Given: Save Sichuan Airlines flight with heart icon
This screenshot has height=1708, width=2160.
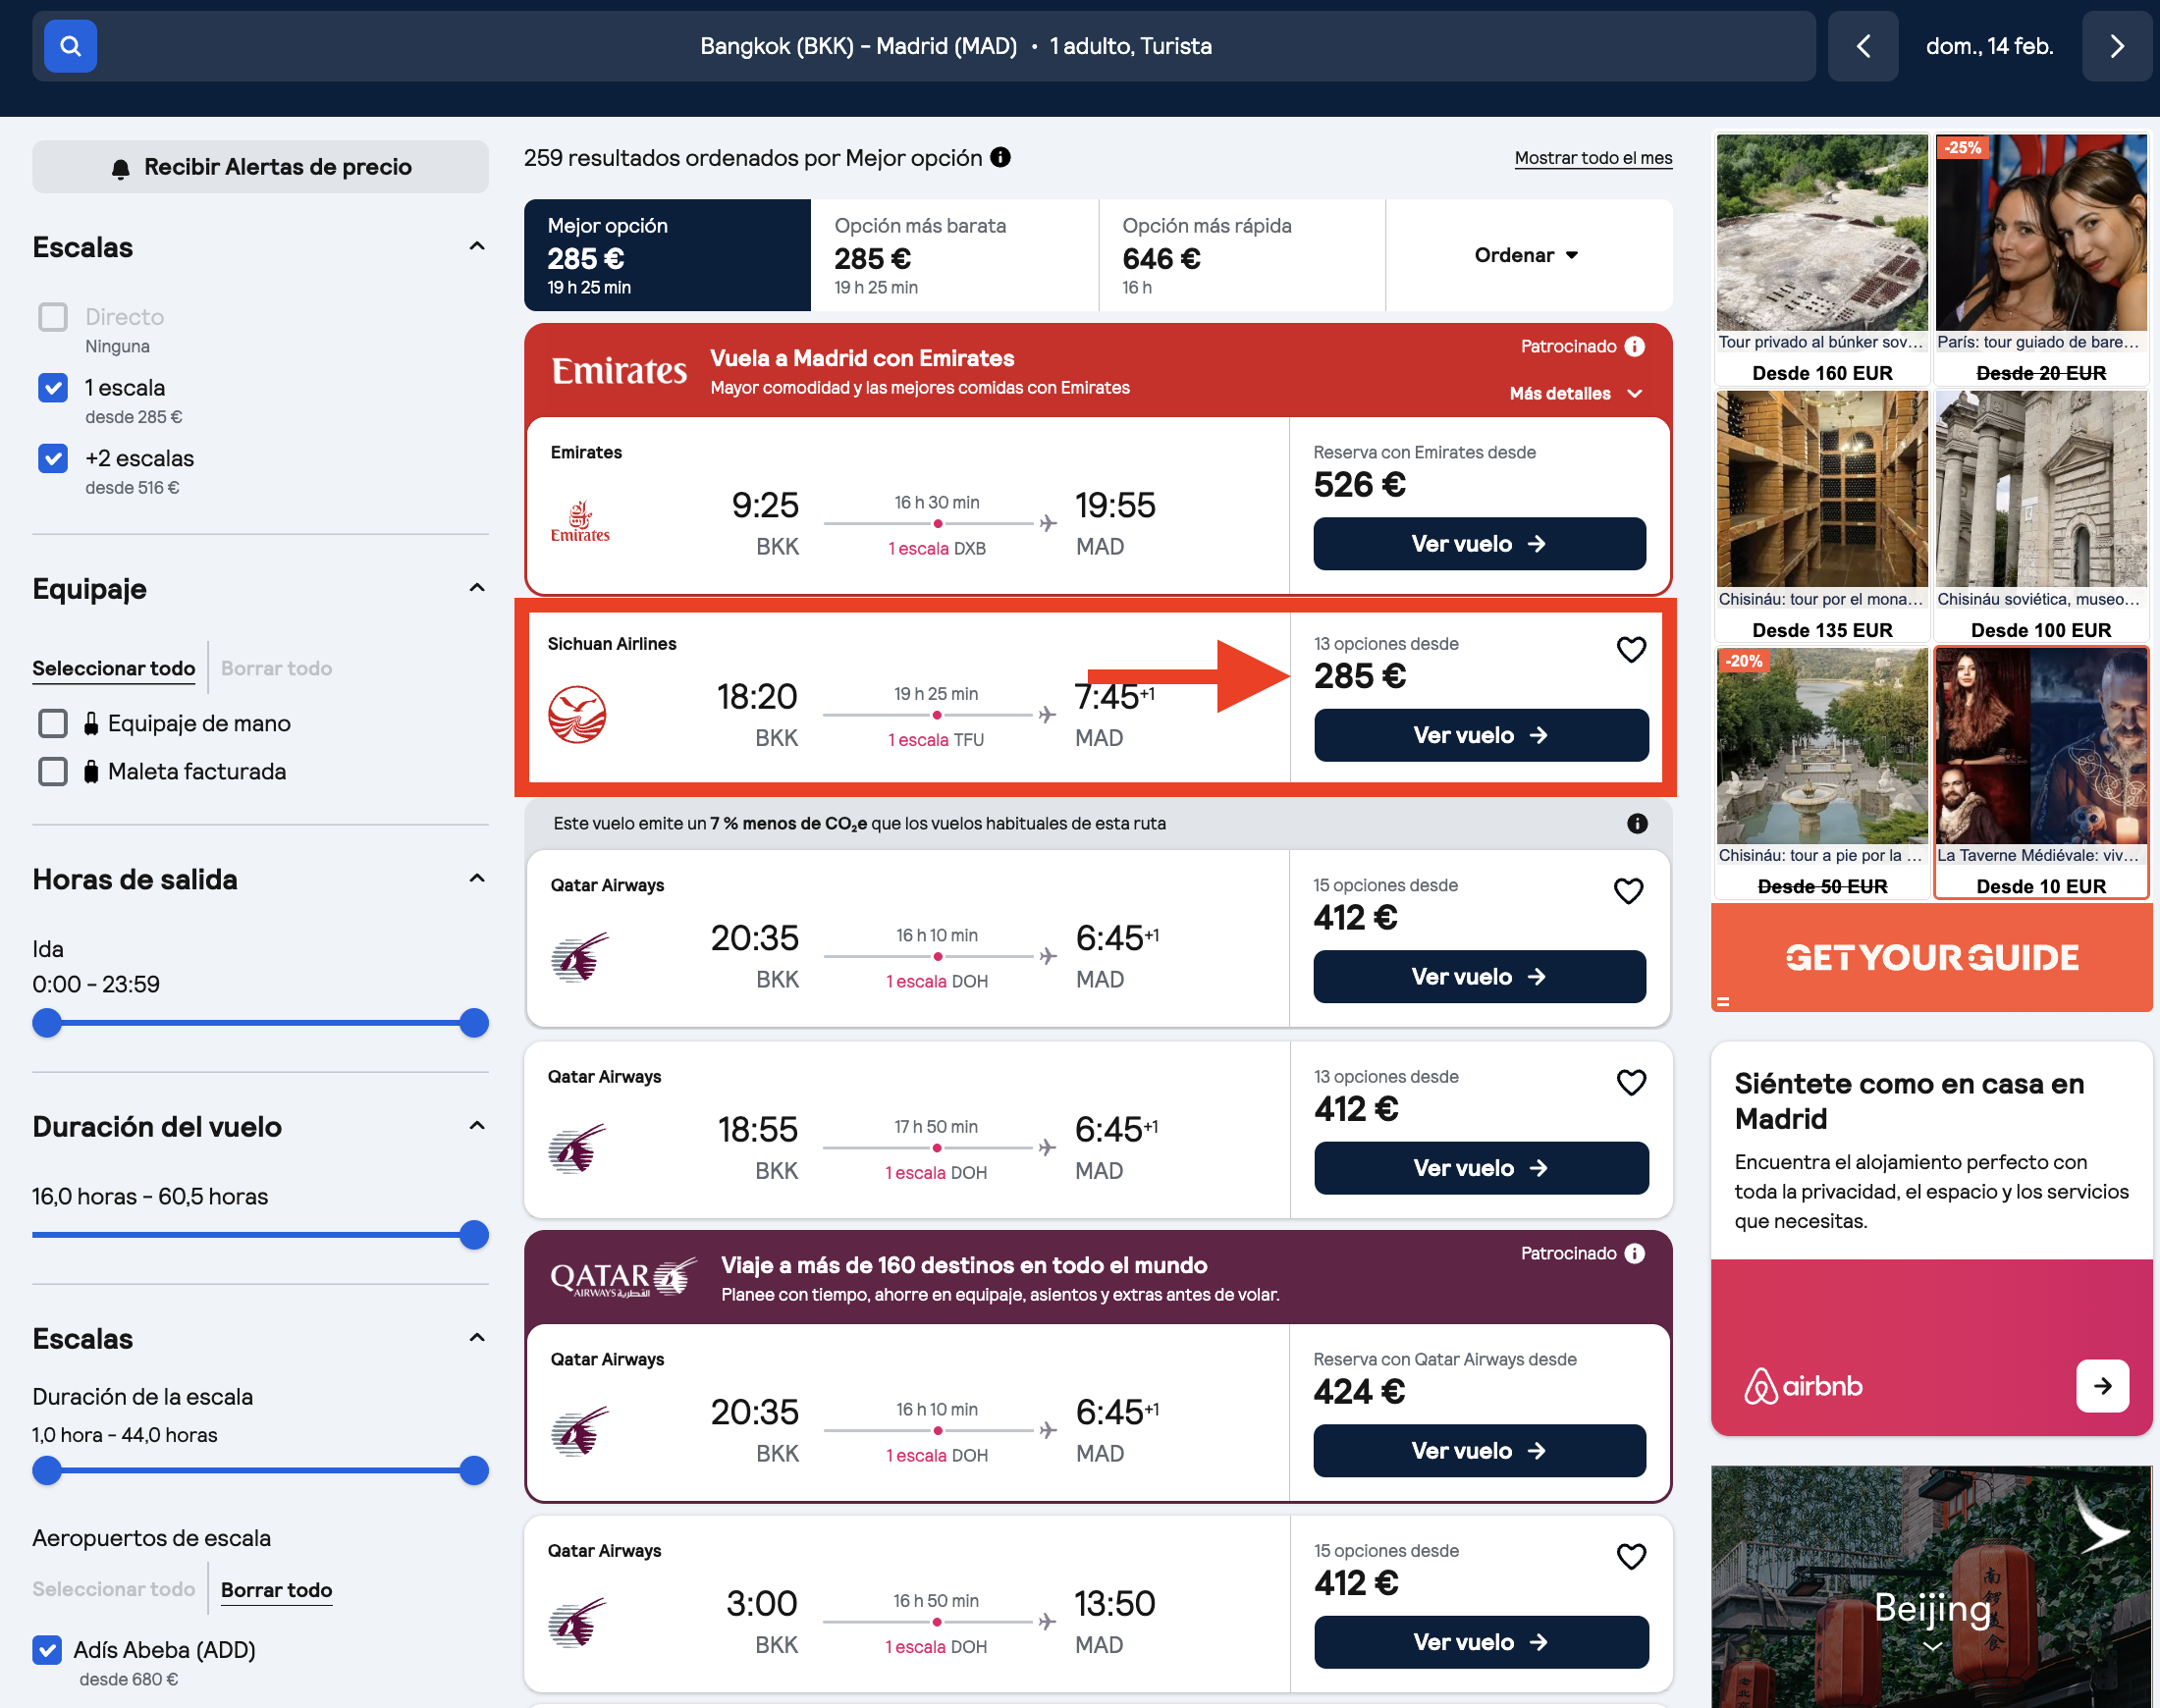Looking at the screenshot, I should [1631, 650].
